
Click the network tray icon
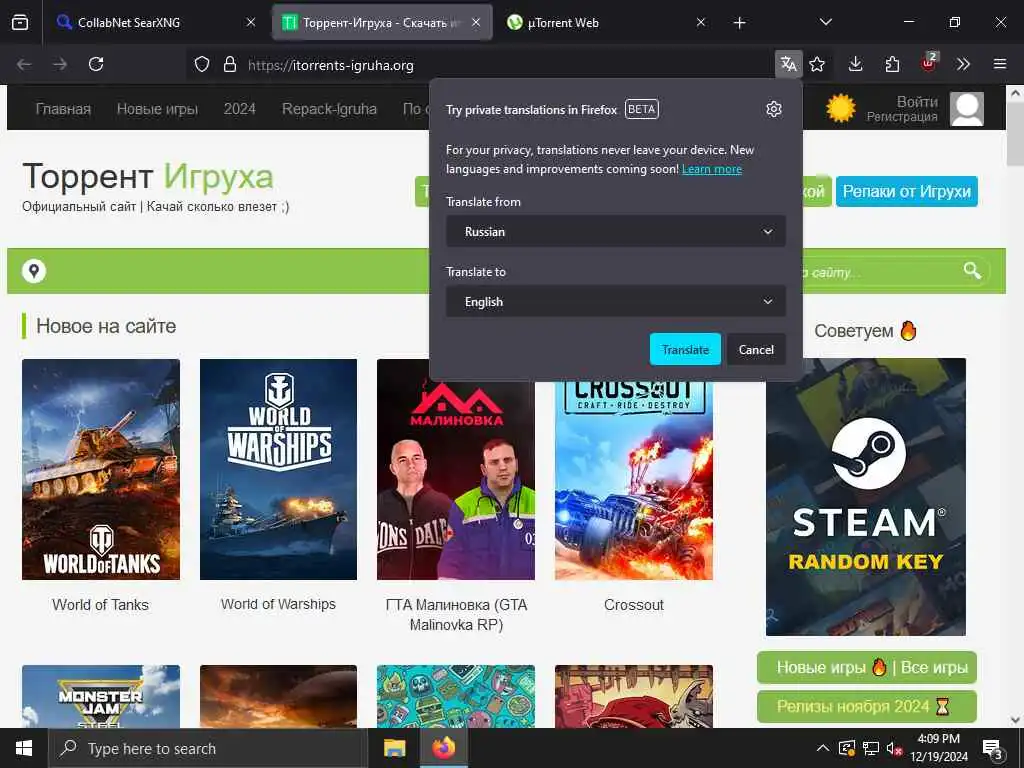[870, 748]
